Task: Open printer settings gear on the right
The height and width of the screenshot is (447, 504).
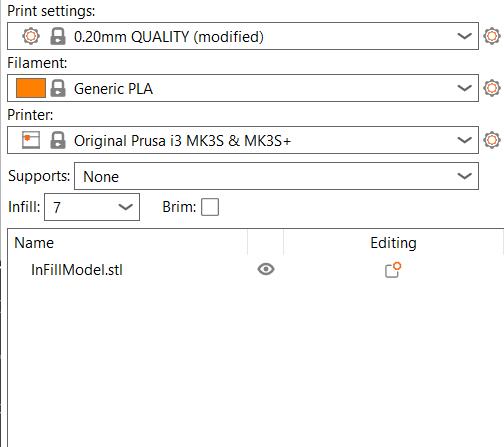Action: (492, 140)
